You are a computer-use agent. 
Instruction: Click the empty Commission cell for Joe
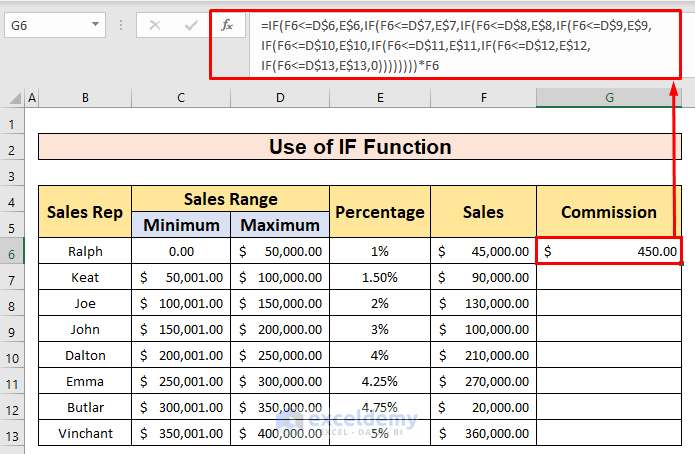608,304
